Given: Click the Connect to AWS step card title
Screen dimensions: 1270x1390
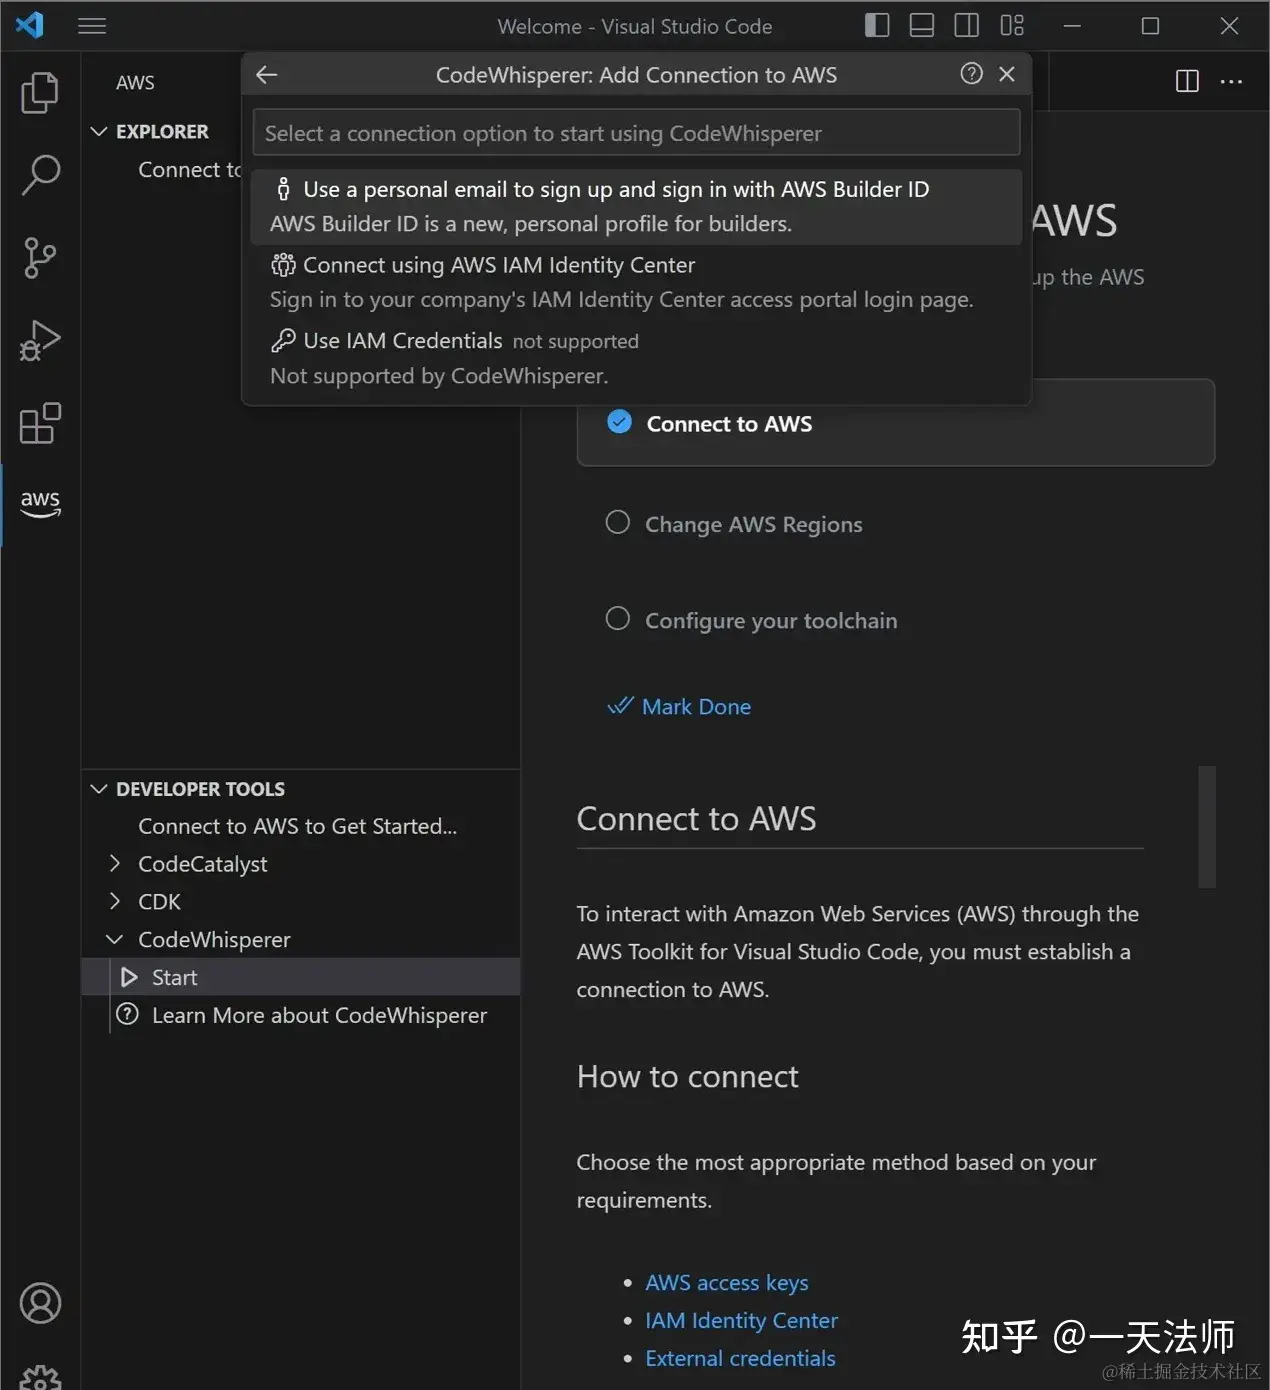Looking at the screenshot, I should point(729,424).
